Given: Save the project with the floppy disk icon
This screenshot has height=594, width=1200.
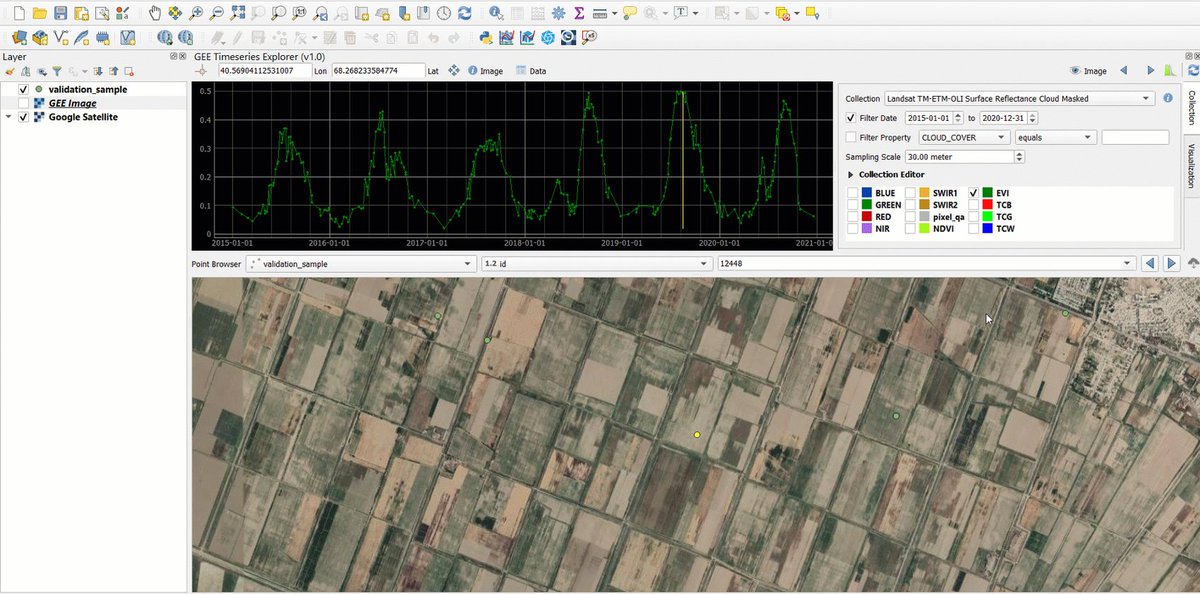Looking at the screenshot, I should tap(60, 13).
